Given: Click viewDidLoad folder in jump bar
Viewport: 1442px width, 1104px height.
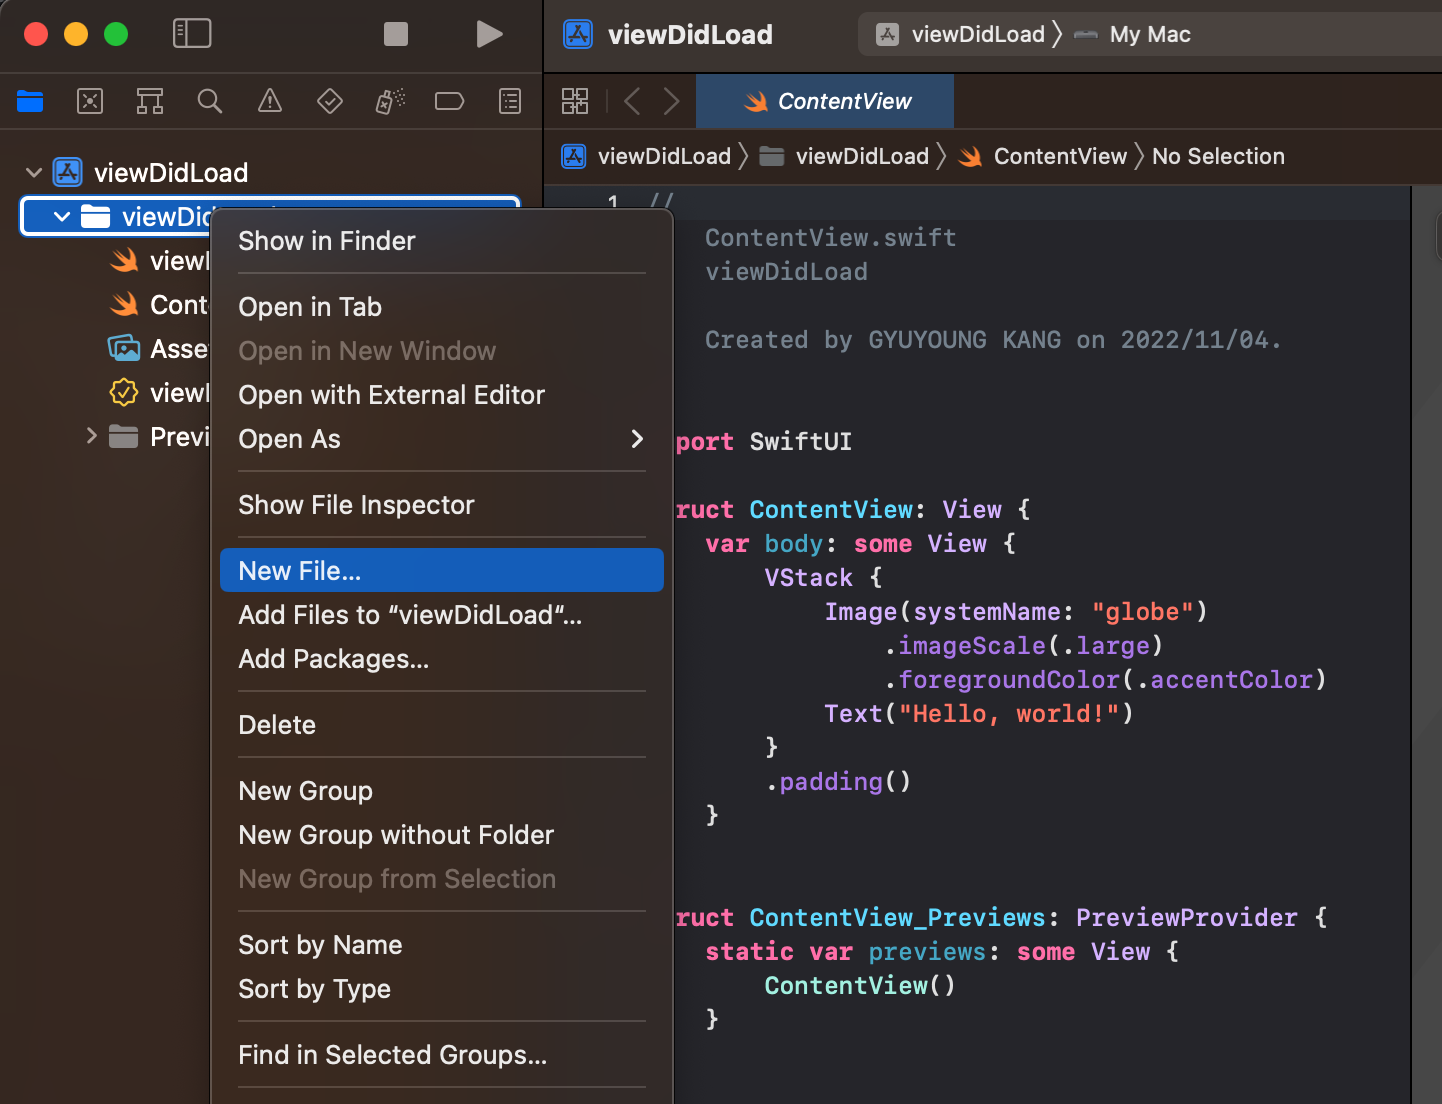Looking at the screenshot, I should pos(845,156).
